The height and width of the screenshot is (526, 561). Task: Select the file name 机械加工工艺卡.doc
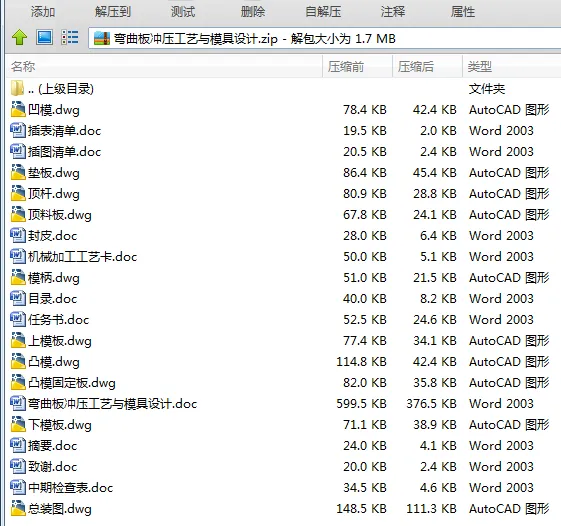pos(83,257)
